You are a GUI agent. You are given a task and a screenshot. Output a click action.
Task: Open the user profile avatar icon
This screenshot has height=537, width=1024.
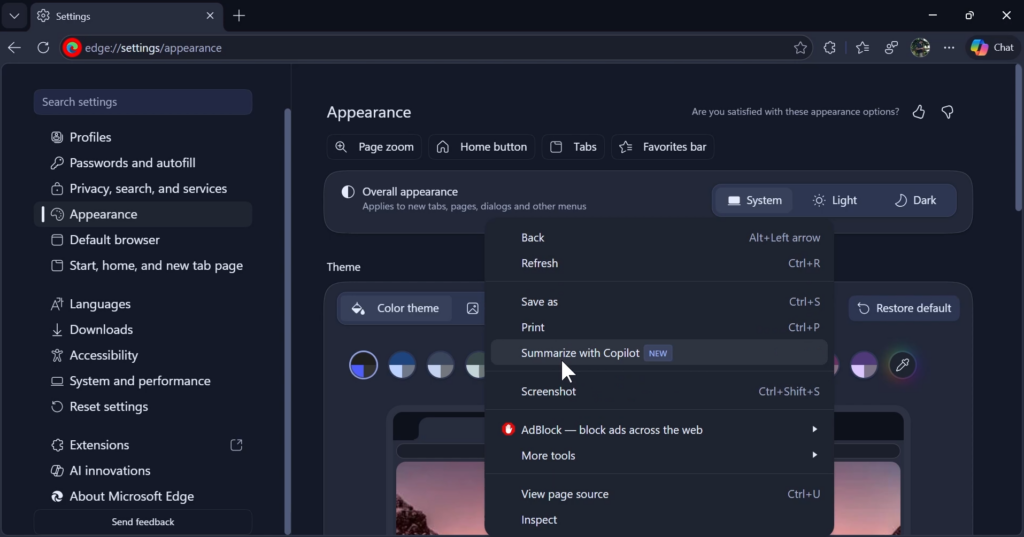[x=920, y=48]
